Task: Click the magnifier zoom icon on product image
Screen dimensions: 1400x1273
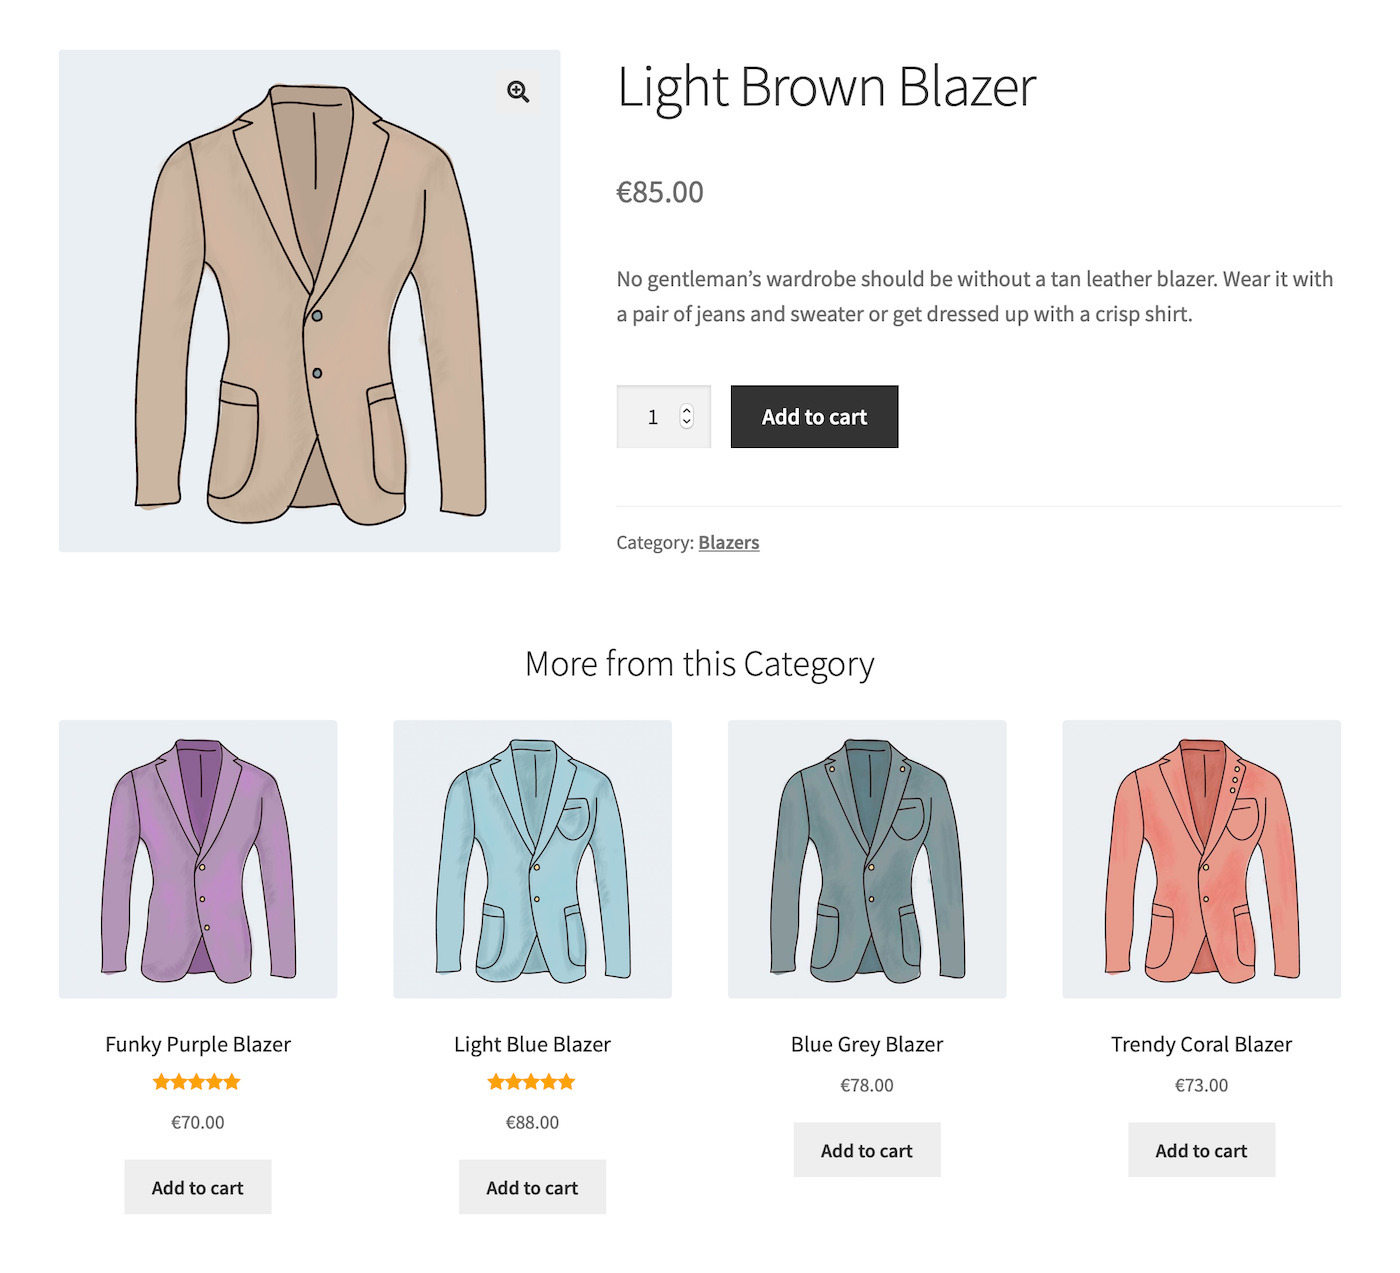Action: pyautogui.click(x=518, y=92)
